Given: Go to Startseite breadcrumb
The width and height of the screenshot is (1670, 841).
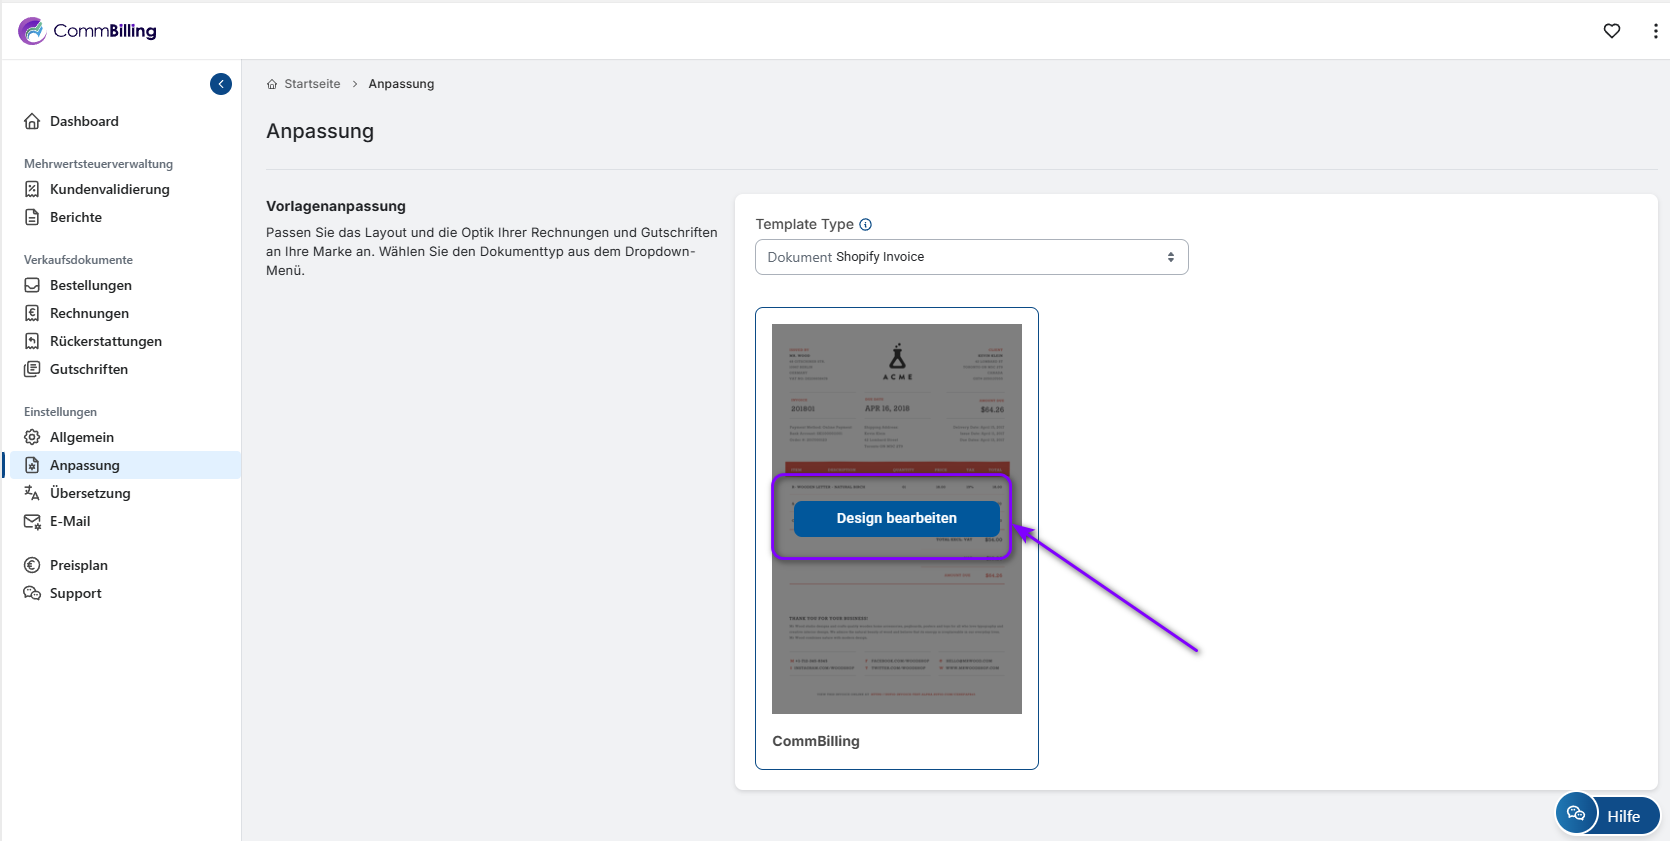Looking at the screenshot, I should point(312,84).
